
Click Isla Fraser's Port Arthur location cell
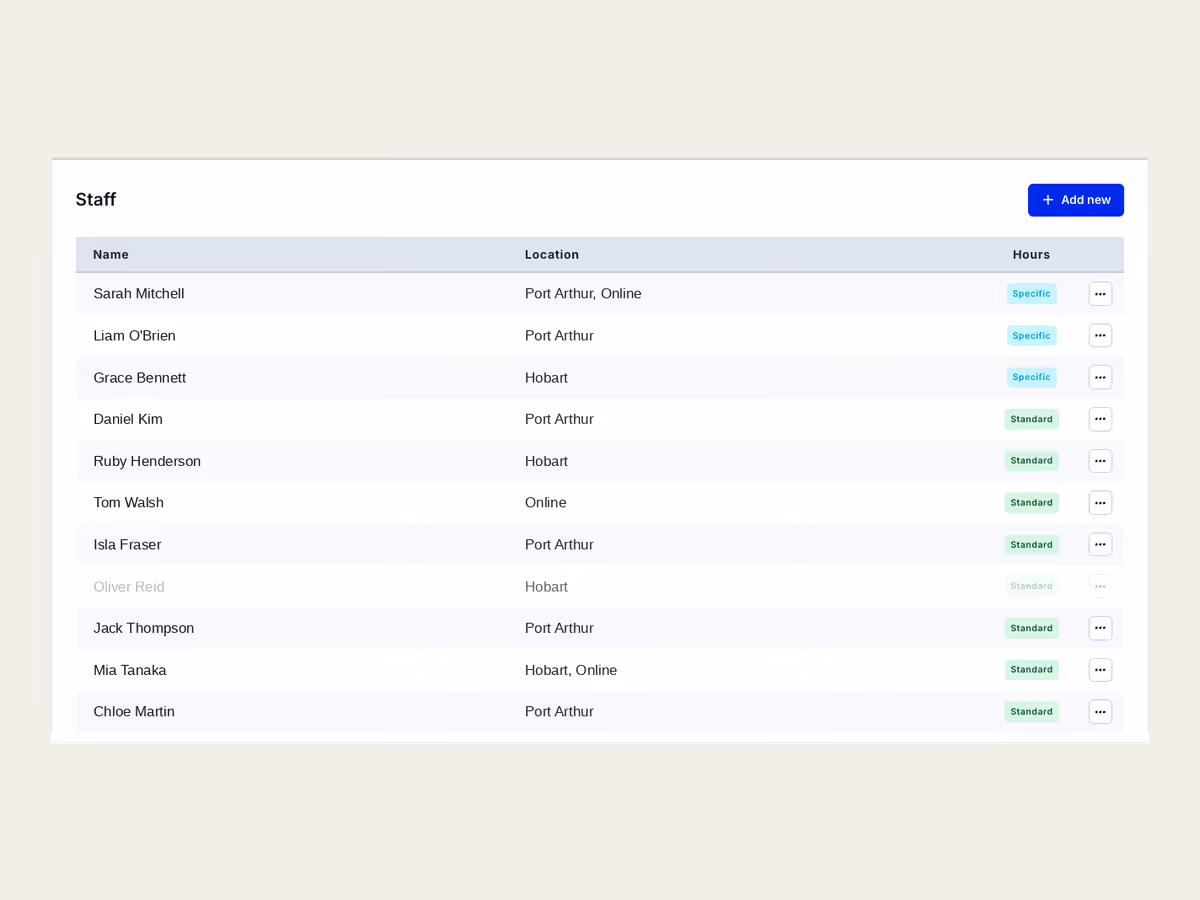coord(559,545)
